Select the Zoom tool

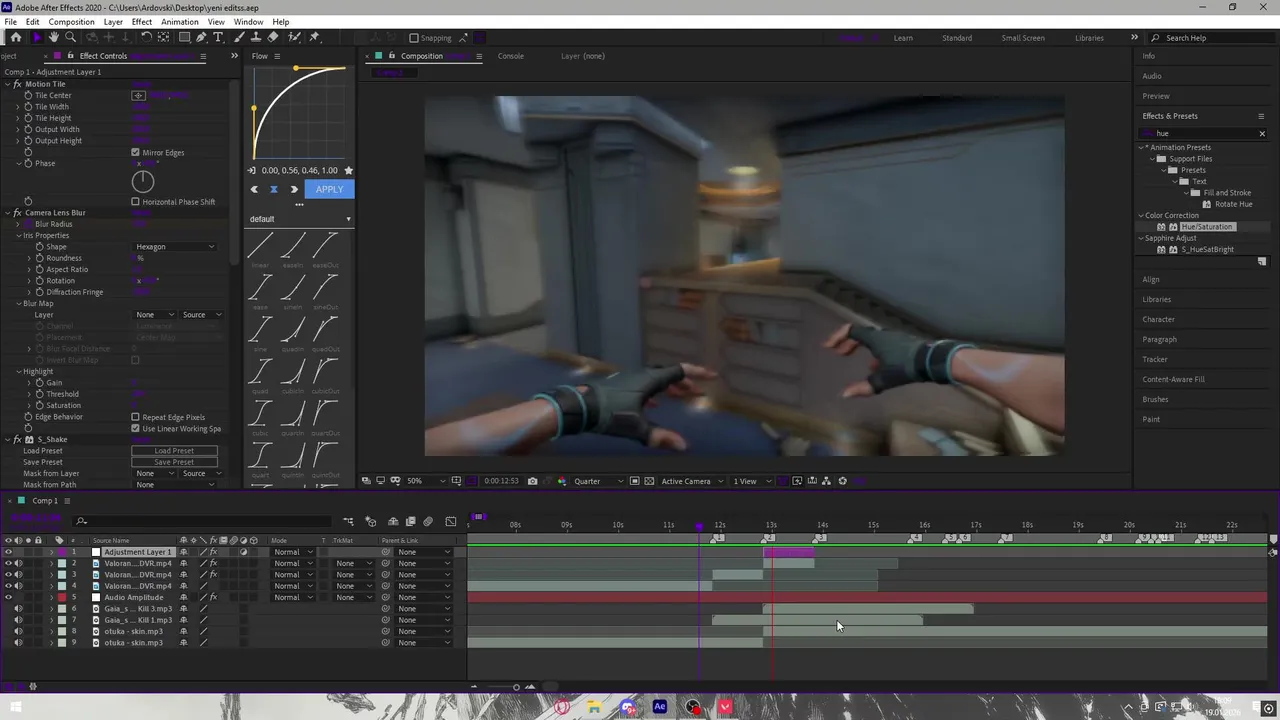tap(71, 38)
